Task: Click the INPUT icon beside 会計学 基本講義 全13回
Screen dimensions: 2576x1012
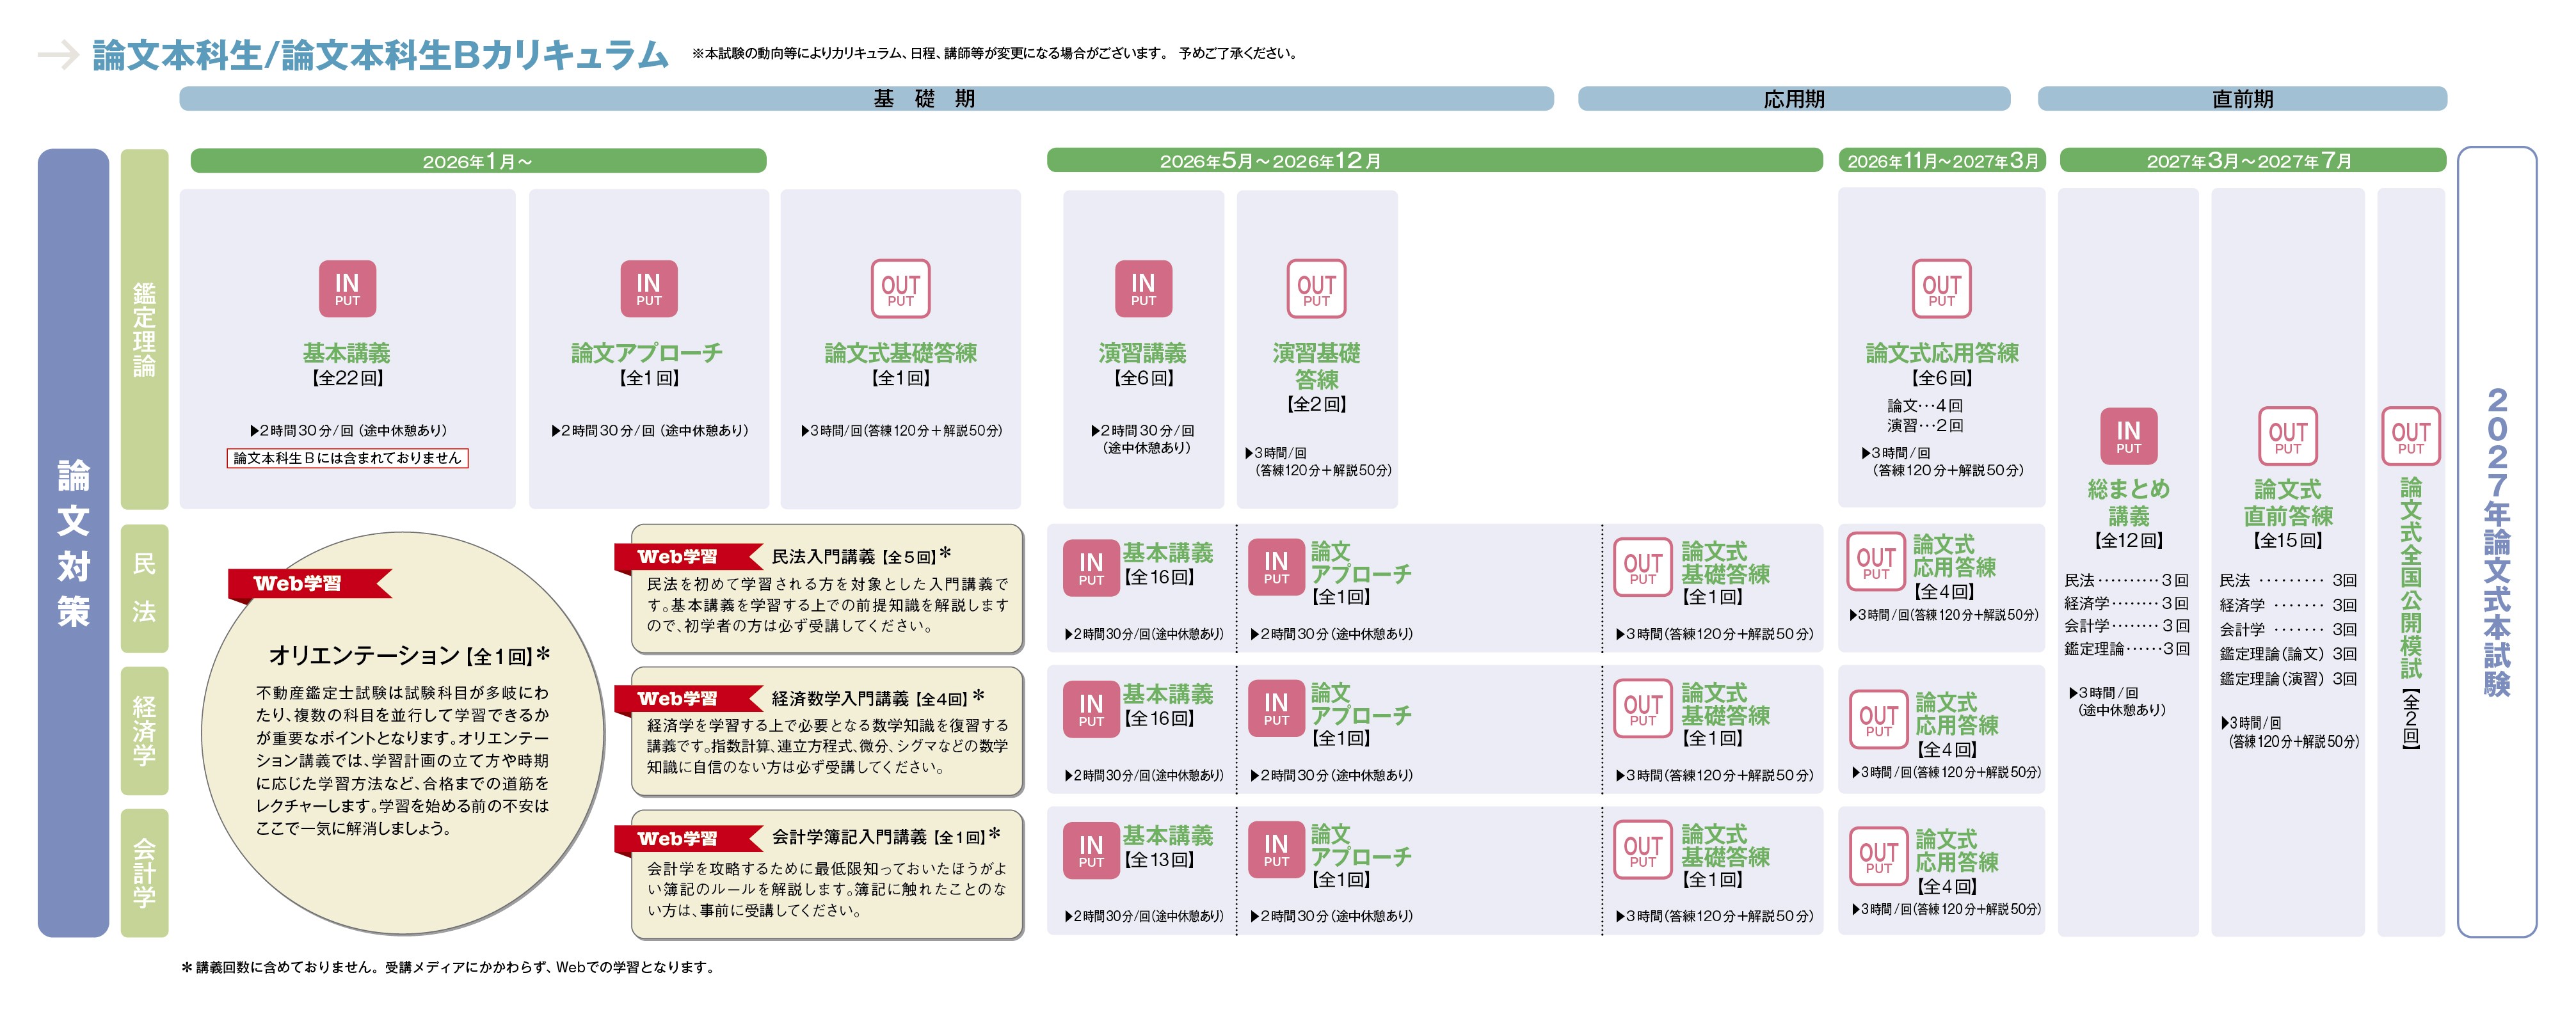Action: [1091, 851]
